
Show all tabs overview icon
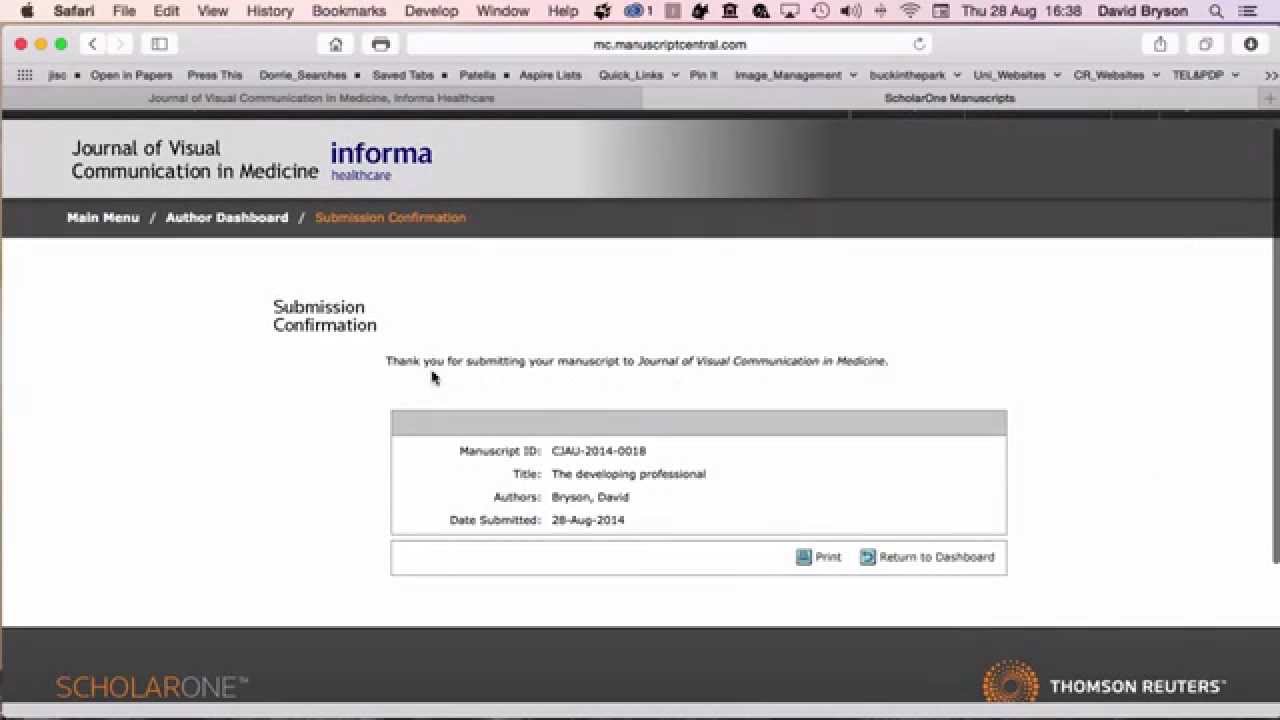(1205, 44)
